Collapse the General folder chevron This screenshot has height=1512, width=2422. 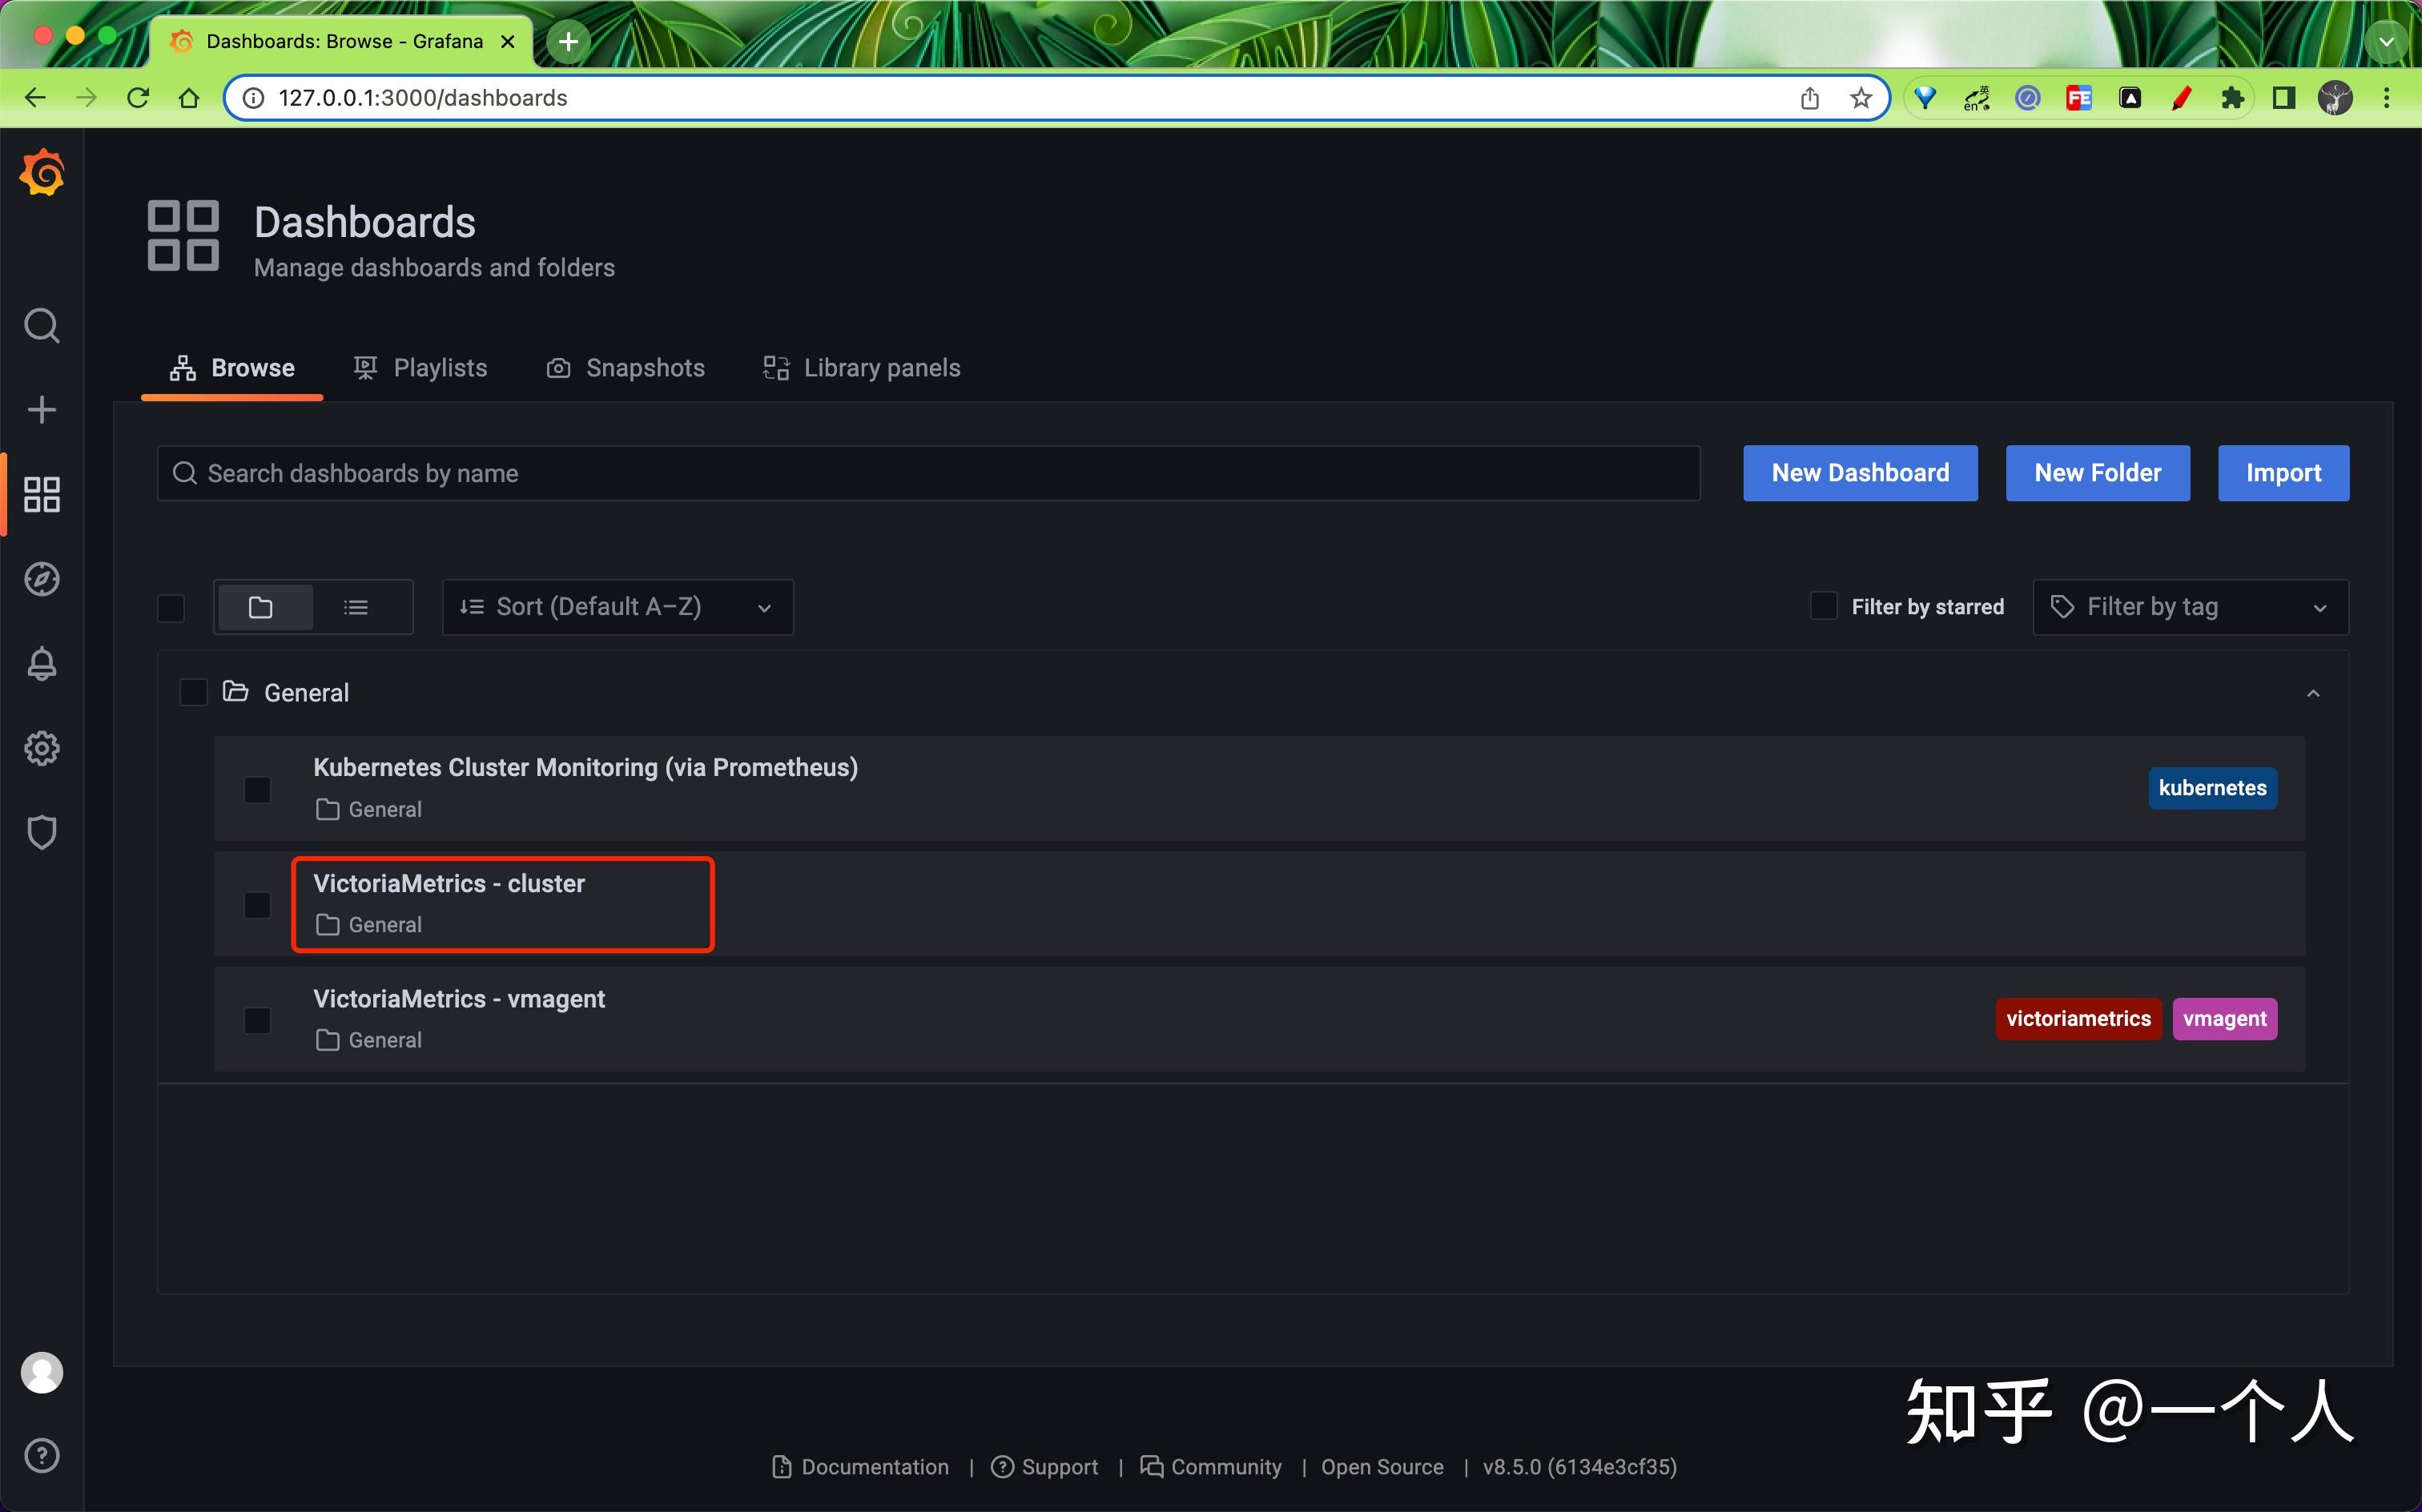click(2313, 693)
